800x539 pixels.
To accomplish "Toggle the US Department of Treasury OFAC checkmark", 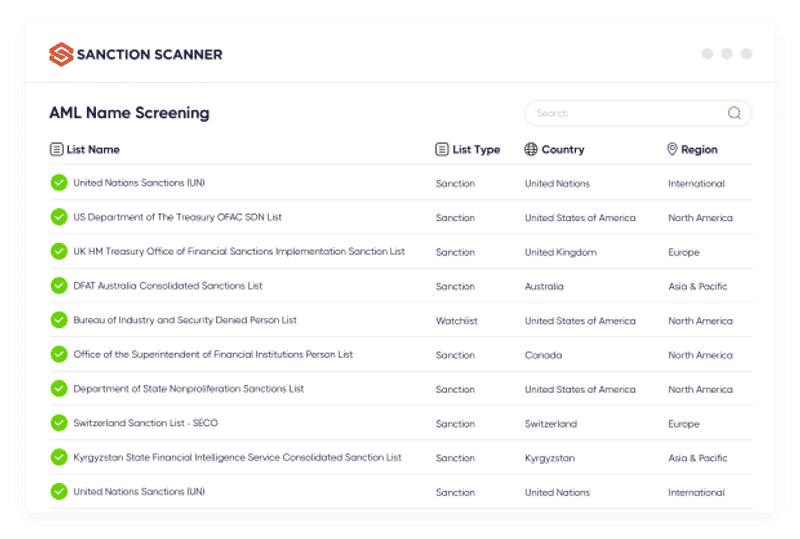I will point(59,217).
